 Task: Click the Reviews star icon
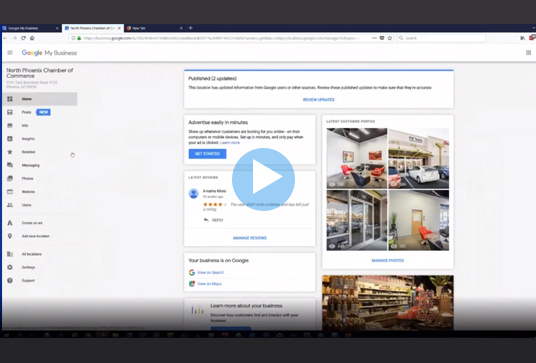click(10, 152)
